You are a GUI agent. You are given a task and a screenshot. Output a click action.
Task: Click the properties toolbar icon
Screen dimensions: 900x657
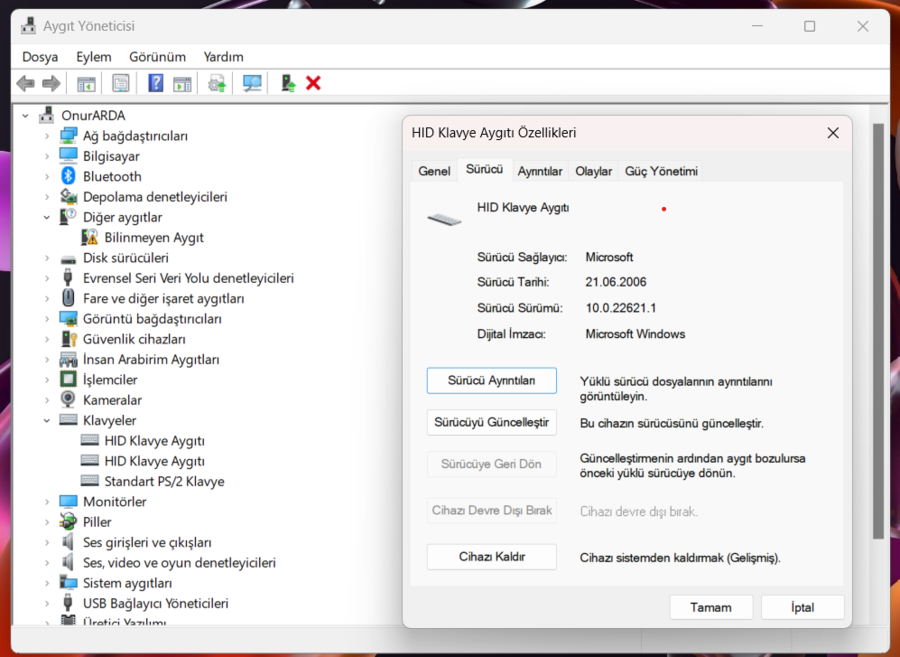point(121,84)
